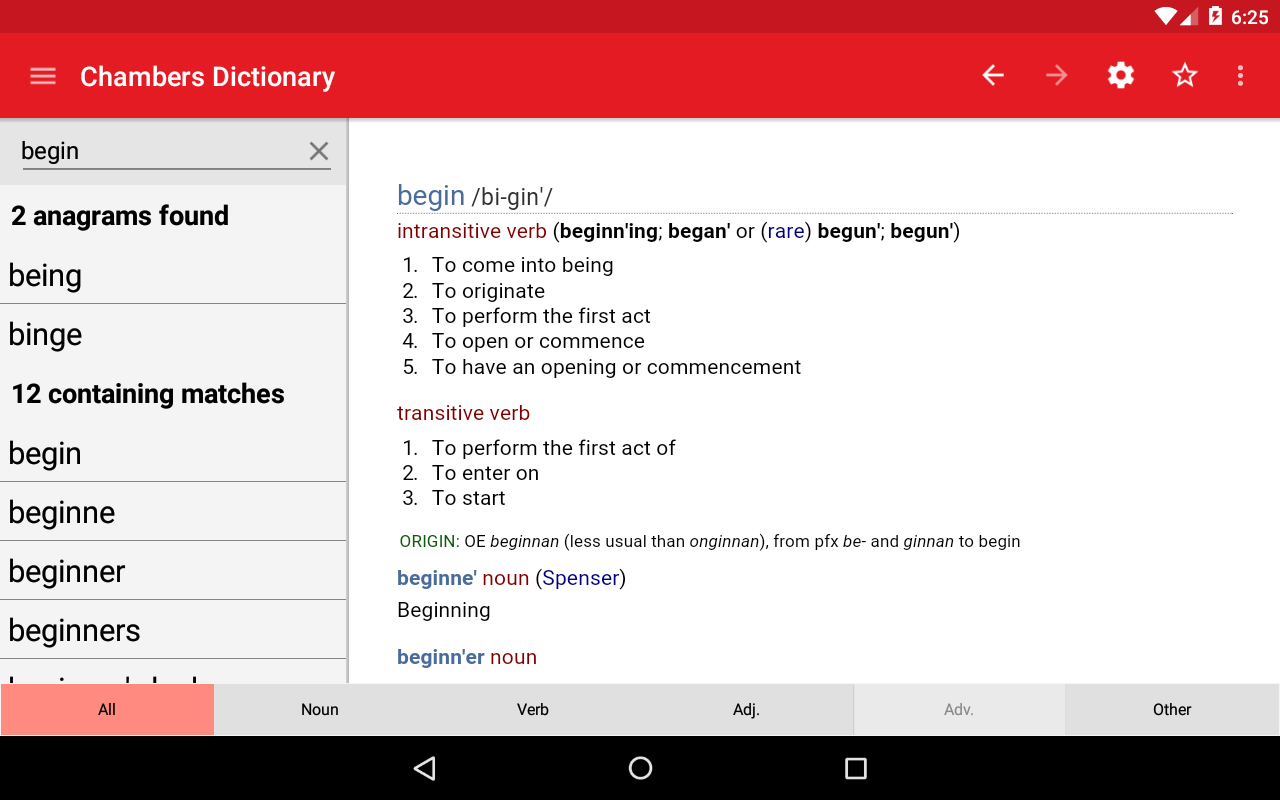Screen dimensions: 1280x800
Task: Select the Noun filter tab
Action: coord(320,710)
